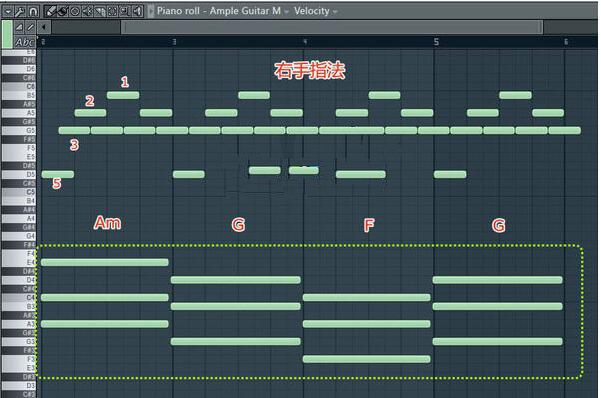Viewport: 601px width, 398px height.
Task: Click bar 6 marker on the timeline
Action: pos(566,42)
